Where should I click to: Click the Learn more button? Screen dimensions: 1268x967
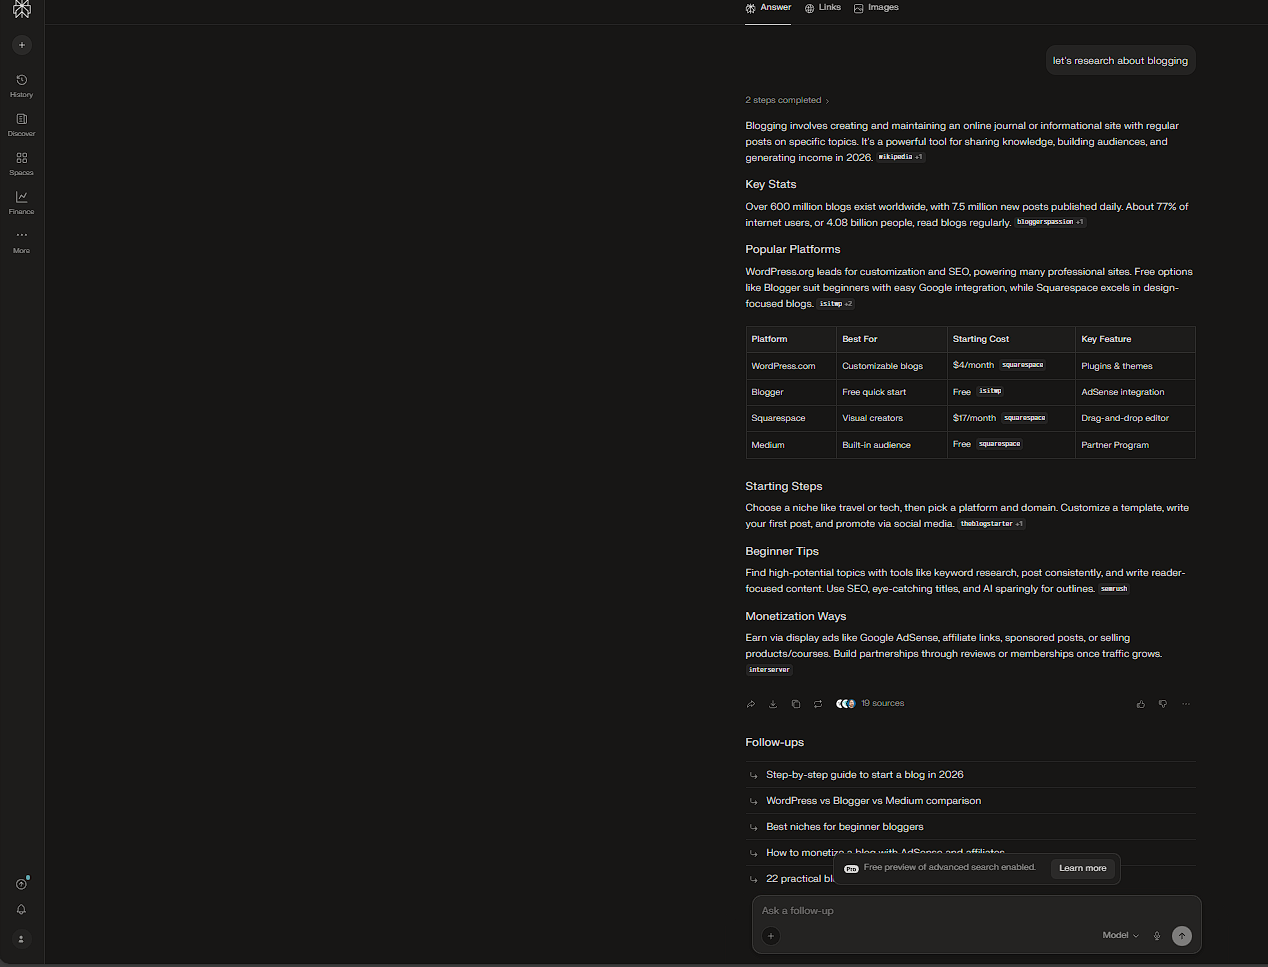[1082, 868]
